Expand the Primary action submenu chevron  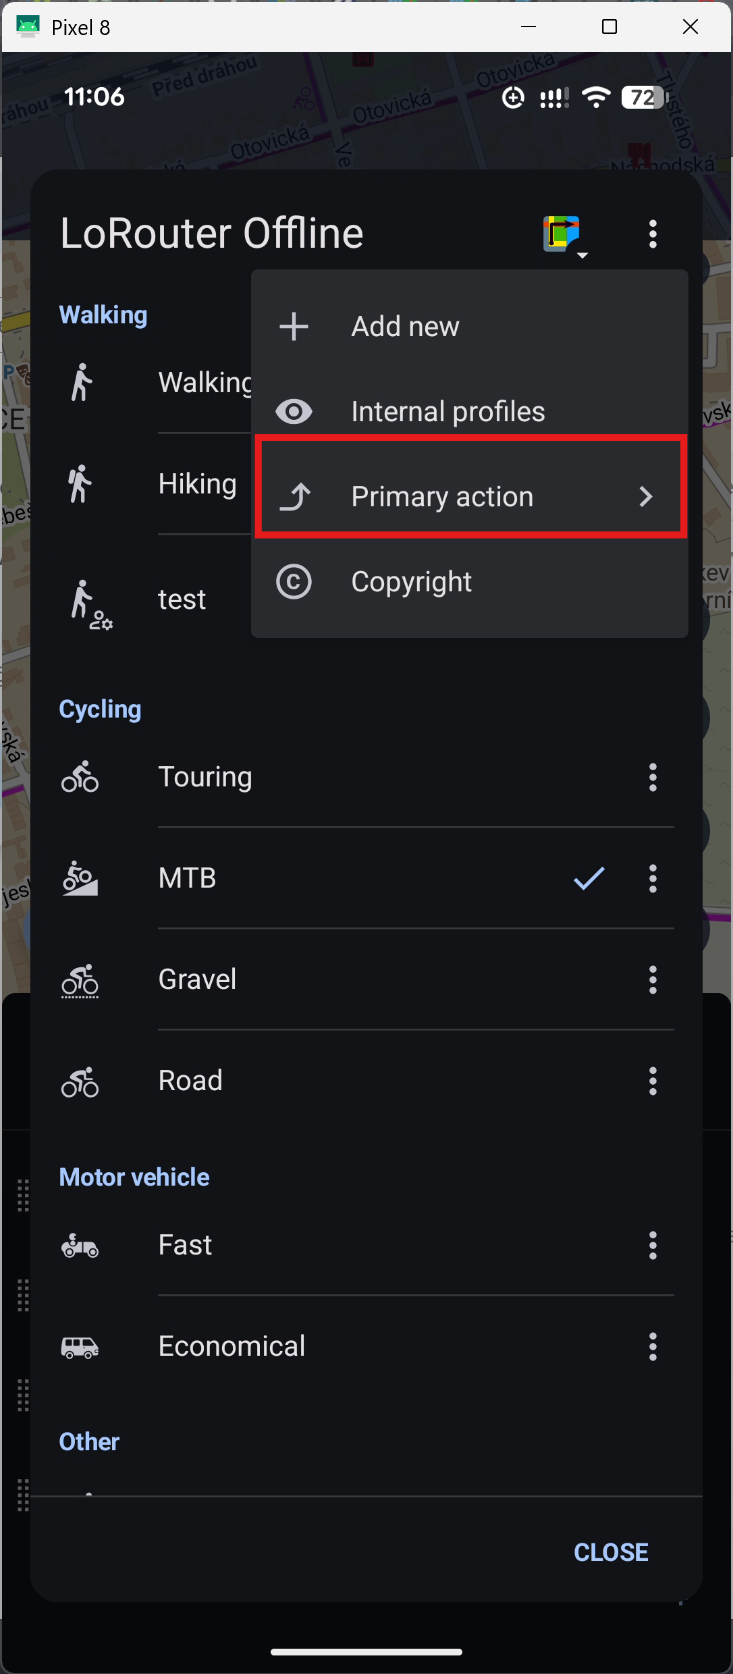(646, 496)
